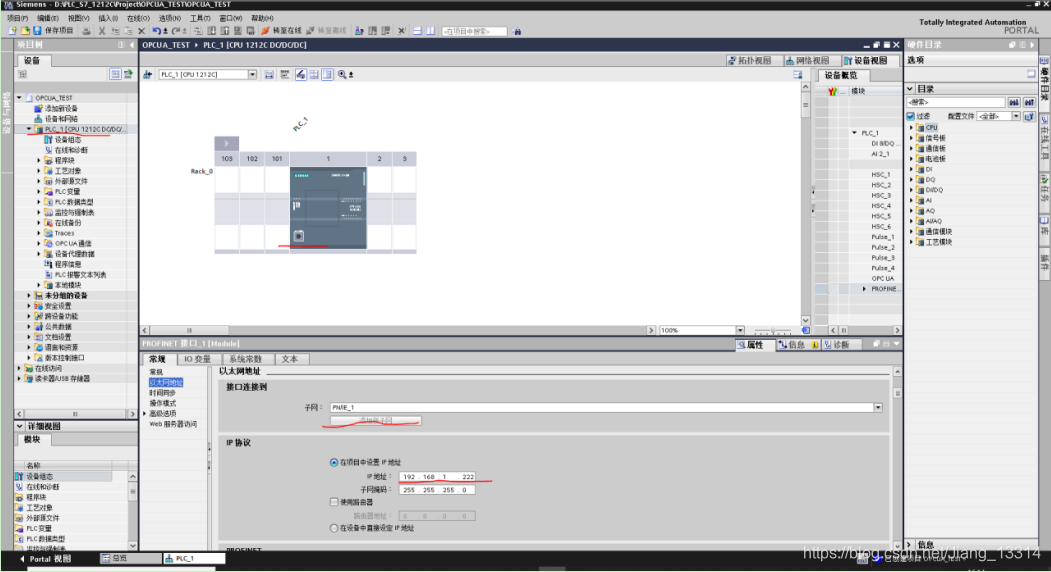Click the collapse project tree arrow icon
Viewport: 1051px width, 572px height.
click(132, 45)
